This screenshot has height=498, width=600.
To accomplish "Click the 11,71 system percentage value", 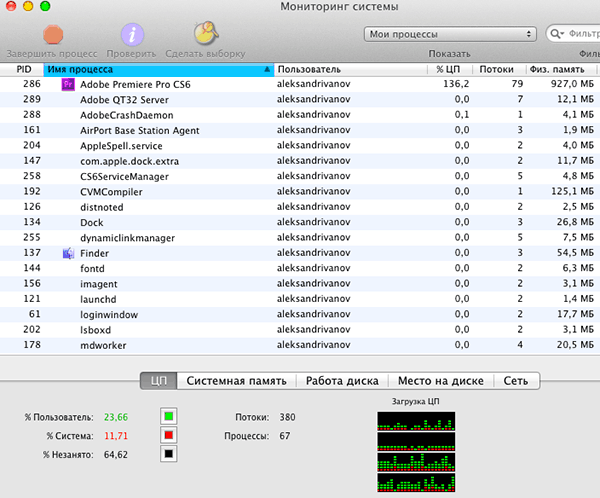I will coord(116,436).
